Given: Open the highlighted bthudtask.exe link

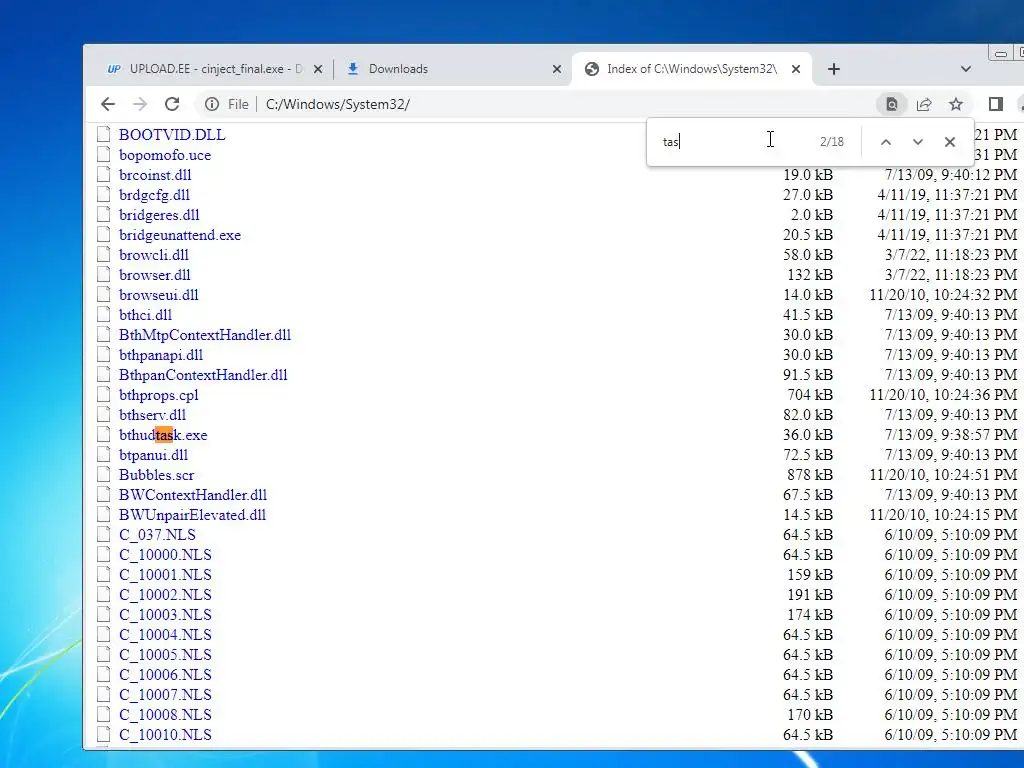Looking at the screenshot, I should (163, 435).
